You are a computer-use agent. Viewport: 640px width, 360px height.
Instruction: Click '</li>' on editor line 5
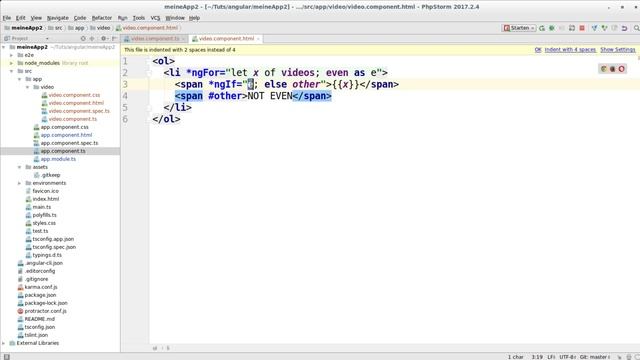tap(178, 108)
